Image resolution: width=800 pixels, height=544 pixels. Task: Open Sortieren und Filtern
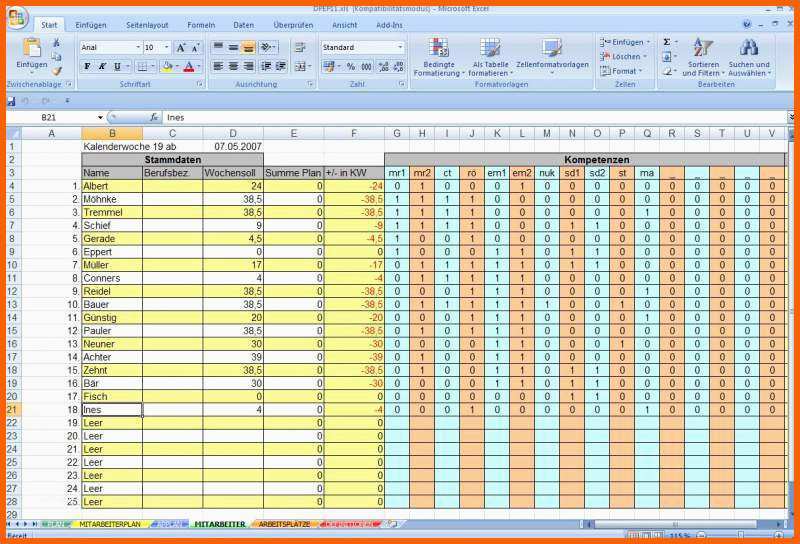pos(703,55)
